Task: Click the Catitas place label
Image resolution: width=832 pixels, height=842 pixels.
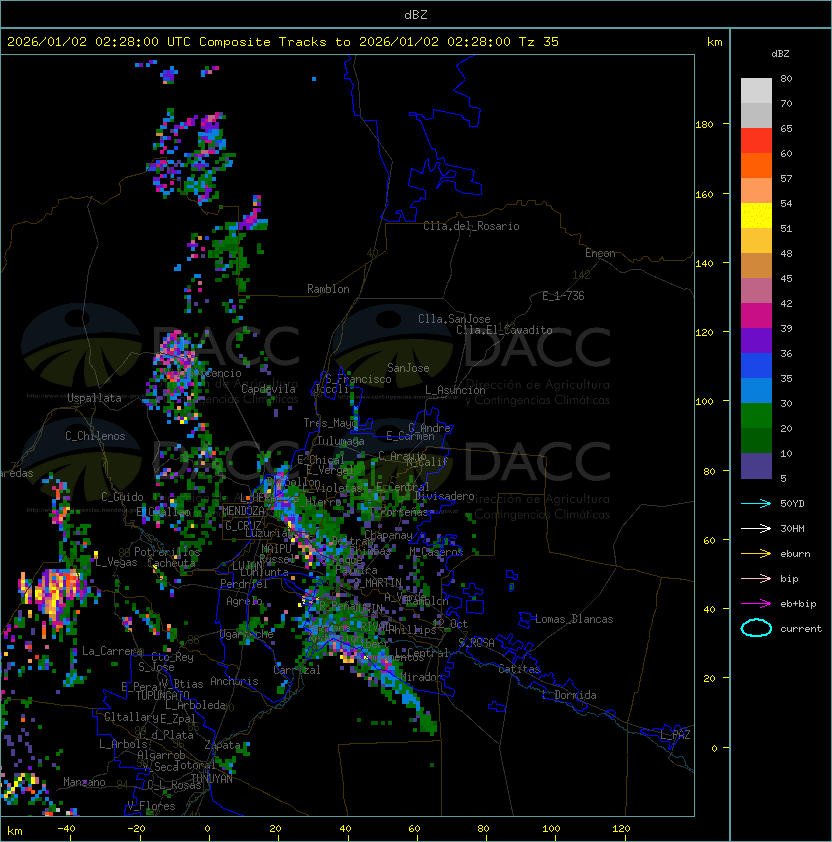Action: click(519, 669)
